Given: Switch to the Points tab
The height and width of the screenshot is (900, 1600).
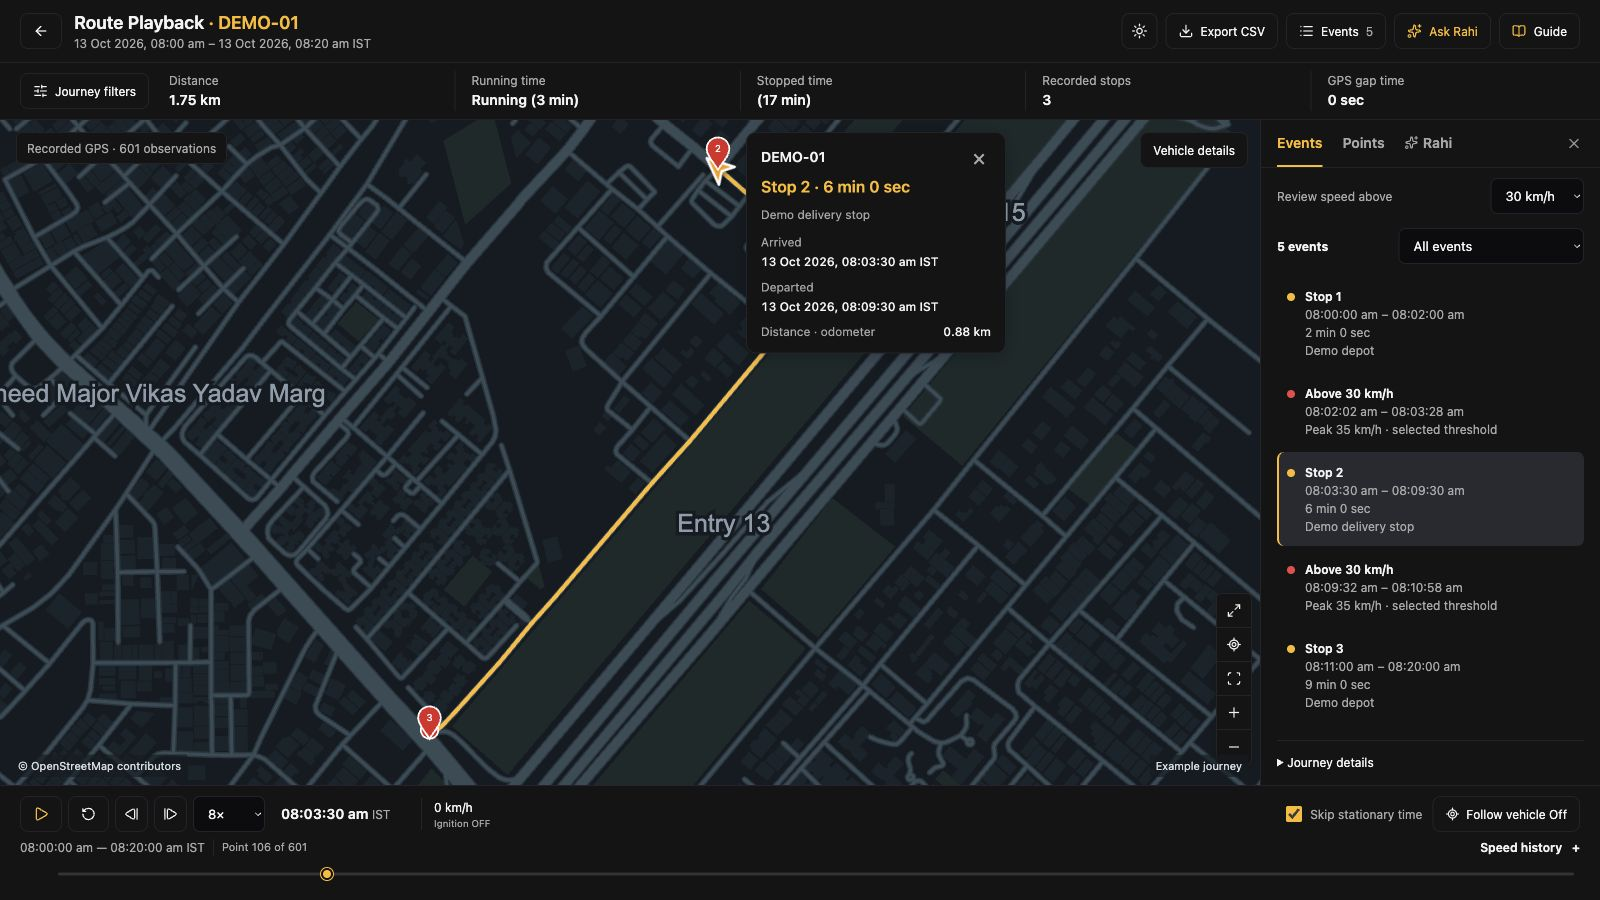Looking at the screenshot, I should [1363, 143].
